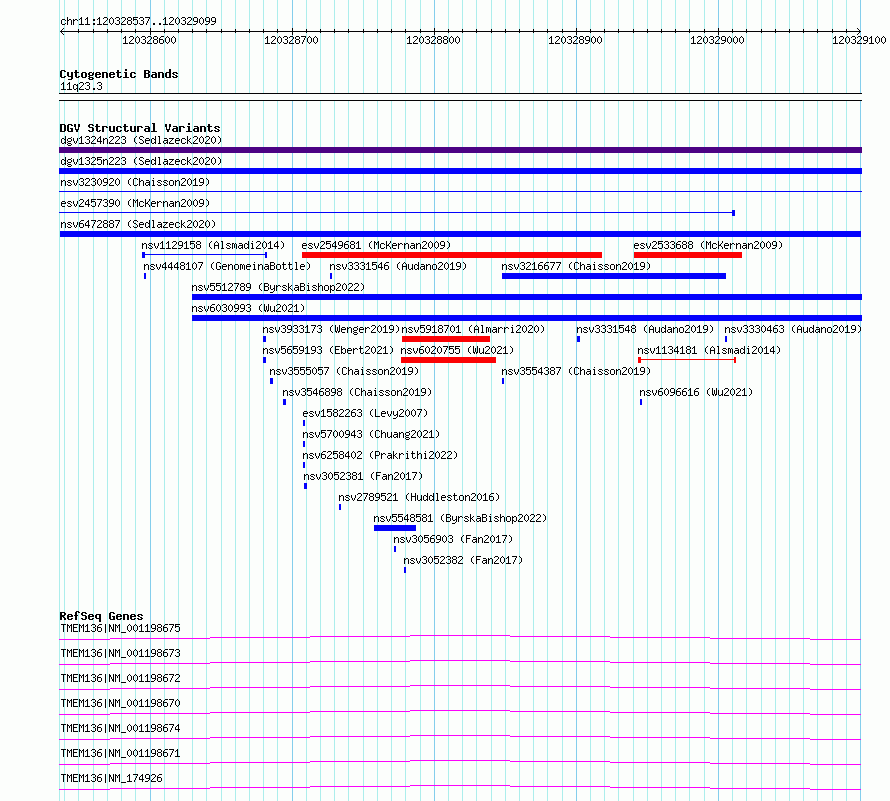Click ruler position 120328800
Image resolution: width=890 pixels, height=801 pixels.
point(433,40)
